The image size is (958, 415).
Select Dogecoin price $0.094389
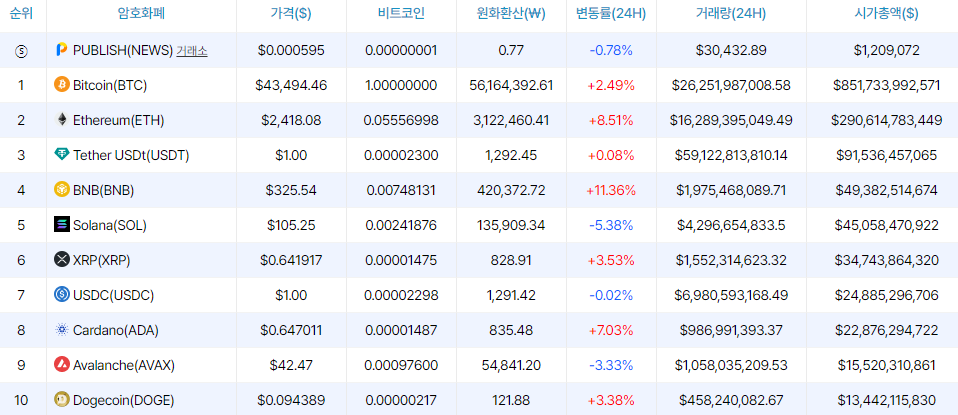click(x=291, y=401)
